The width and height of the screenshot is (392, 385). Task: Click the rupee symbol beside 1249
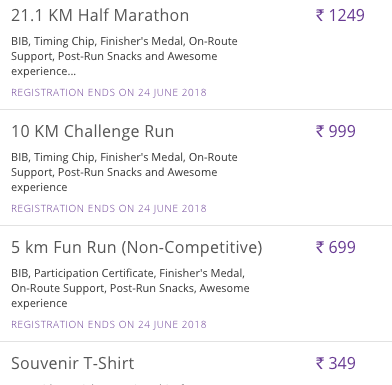tap(320, 15)
